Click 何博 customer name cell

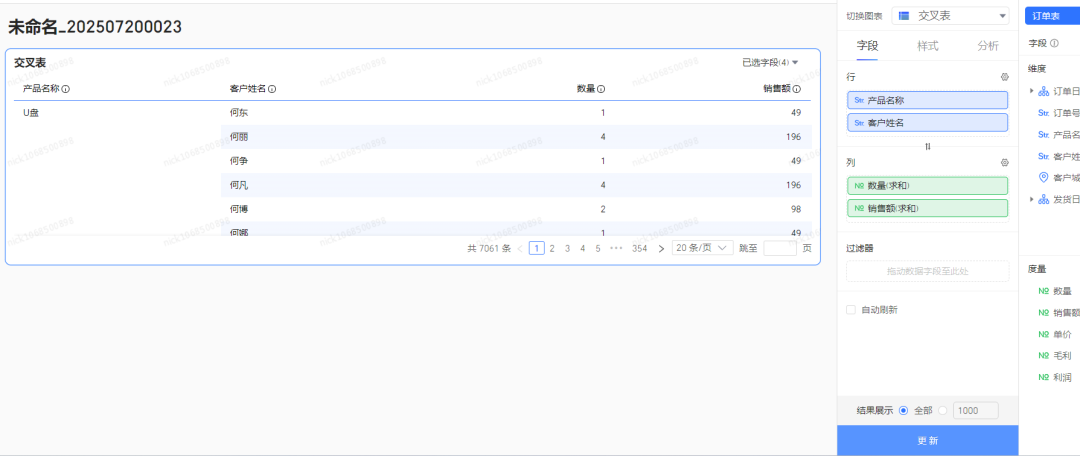point(238,209)
